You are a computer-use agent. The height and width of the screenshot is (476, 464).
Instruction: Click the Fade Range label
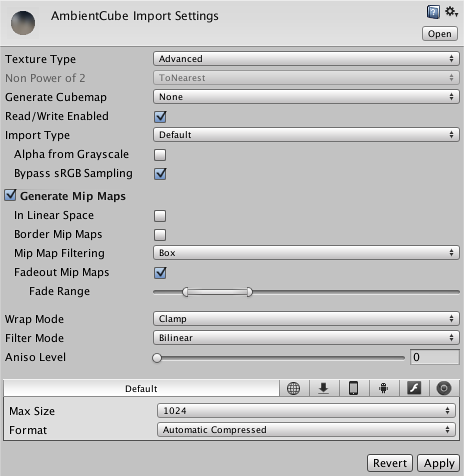[59, 291]
